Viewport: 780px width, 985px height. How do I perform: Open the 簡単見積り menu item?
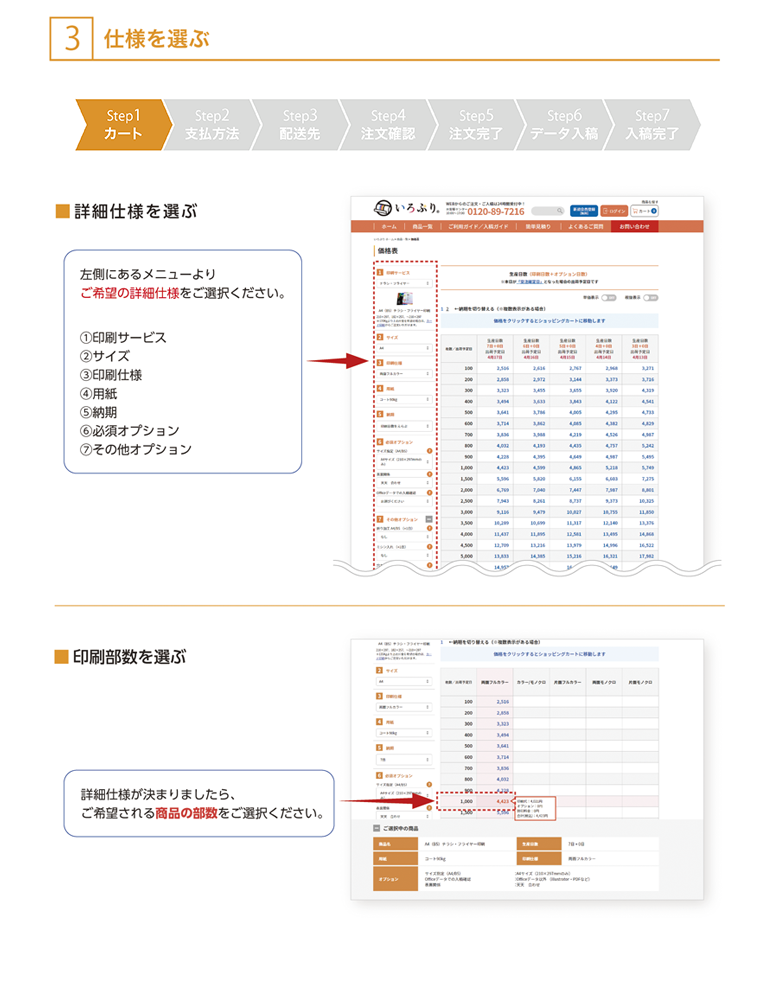(538, 227)
